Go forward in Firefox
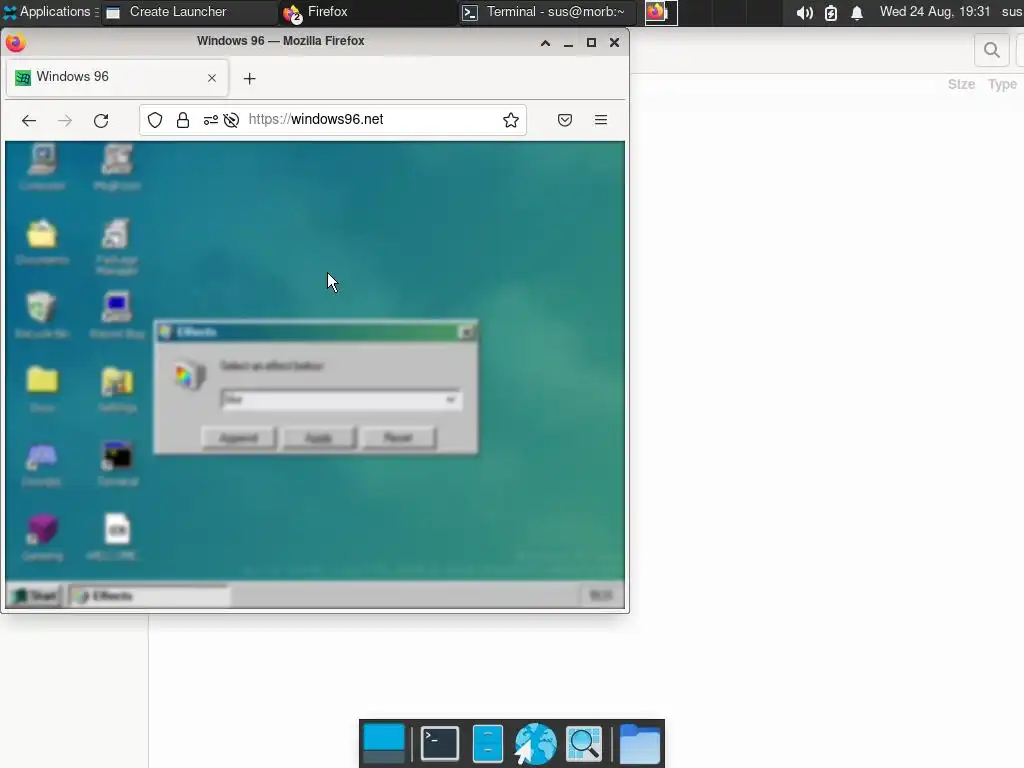This screenshot has width=1024, height=768. point(65,120)
